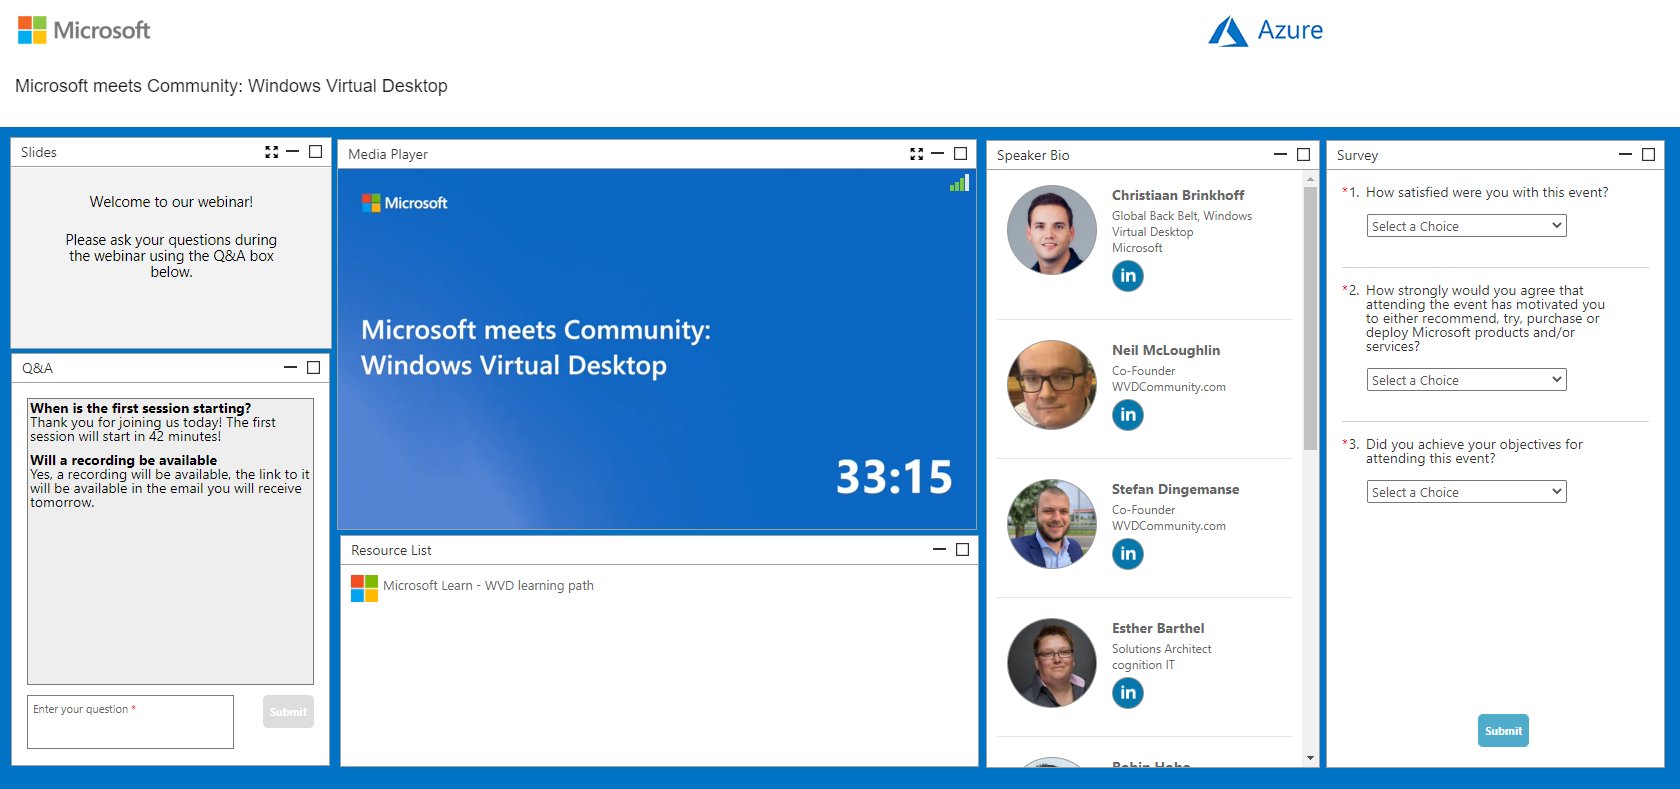Click 'Welcome to our webinar!' slide text
Image resolution: width=1680 pixels, height=789 pixels.
171,202
